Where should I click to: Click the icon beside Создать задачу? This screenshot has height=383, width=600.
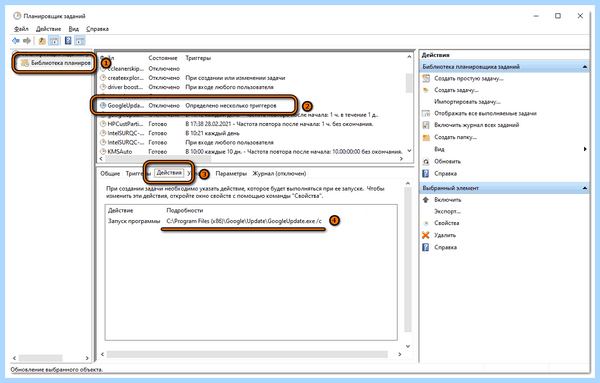426,90
